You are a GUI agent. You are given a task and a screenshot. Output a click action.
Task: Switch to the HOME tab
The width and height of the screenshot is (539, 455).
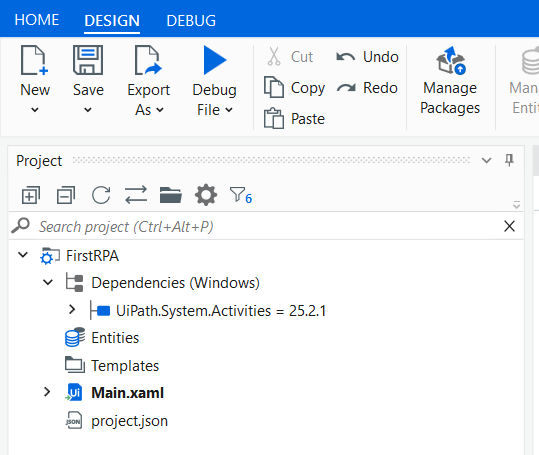coord(37,20)
